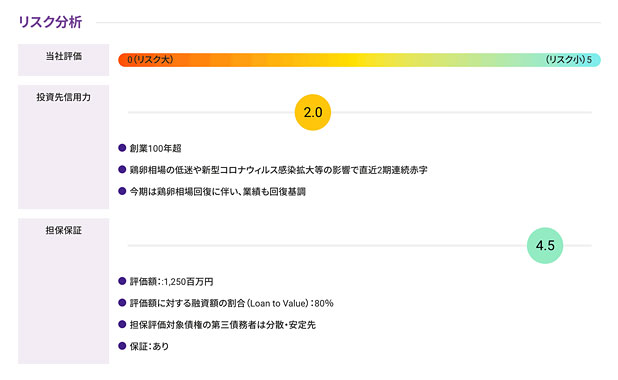Click the green 4.5 score circle
This screenshot has width=618, height=380.
545,246
